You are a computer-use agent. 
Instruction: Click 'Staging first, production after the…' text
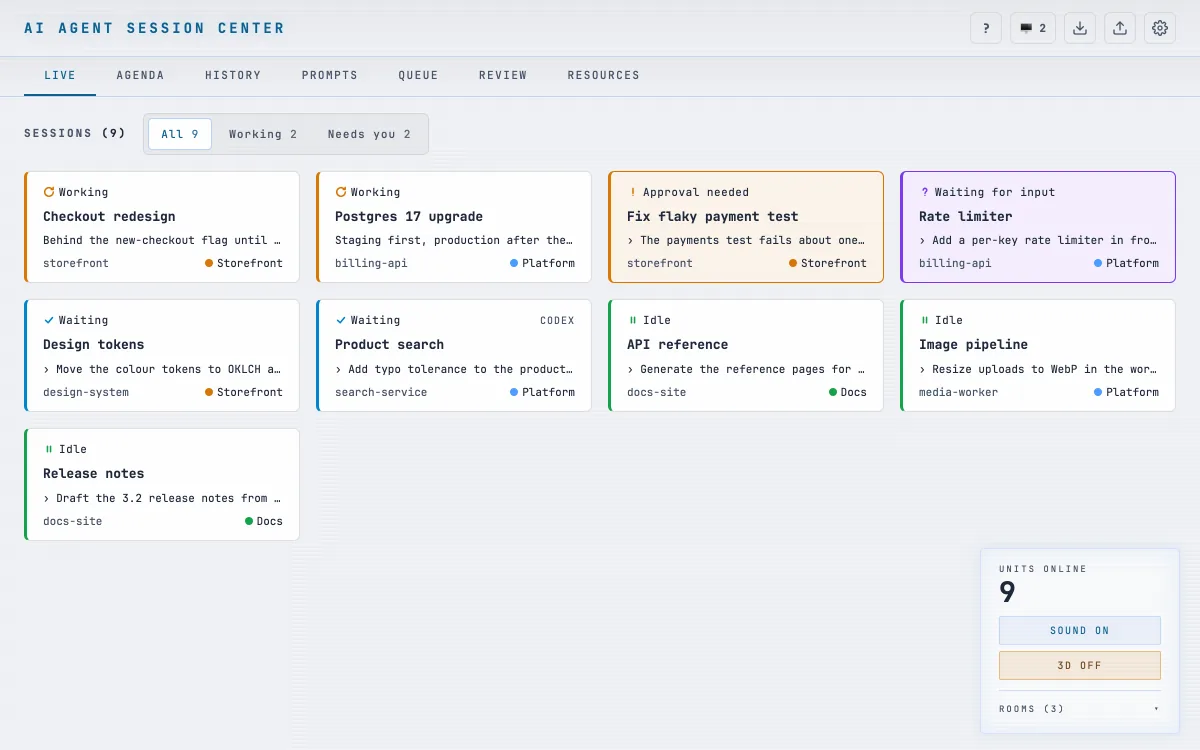coord(454,240)
